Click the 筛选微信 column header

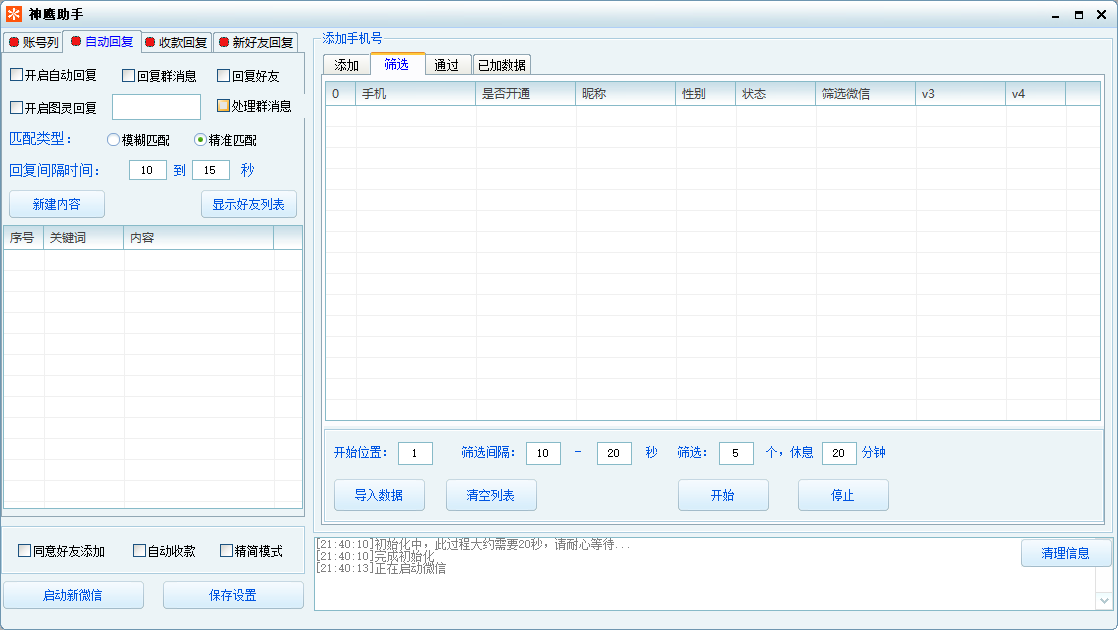[865, 93]
